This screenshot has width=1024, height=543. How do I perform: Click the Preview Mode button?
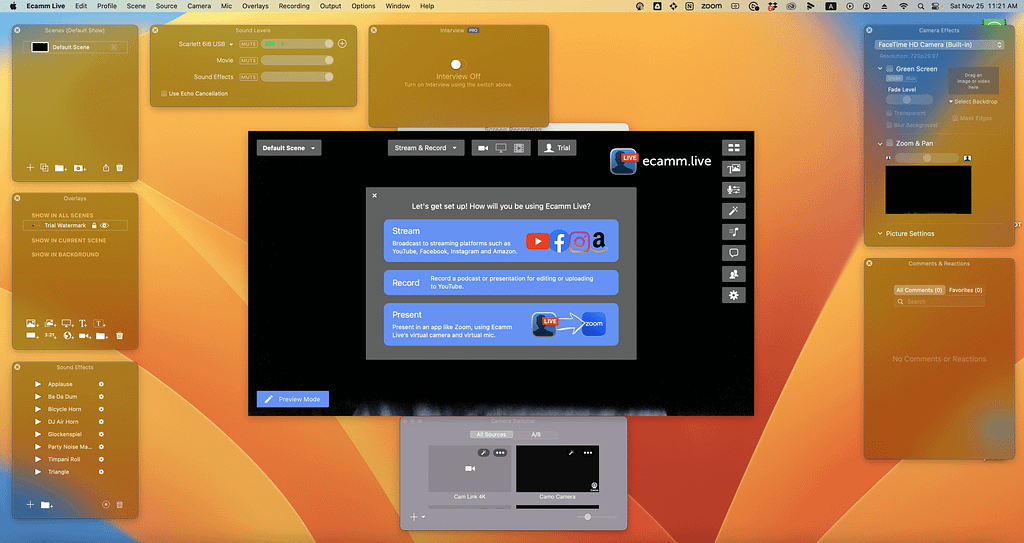coord(293,399)
